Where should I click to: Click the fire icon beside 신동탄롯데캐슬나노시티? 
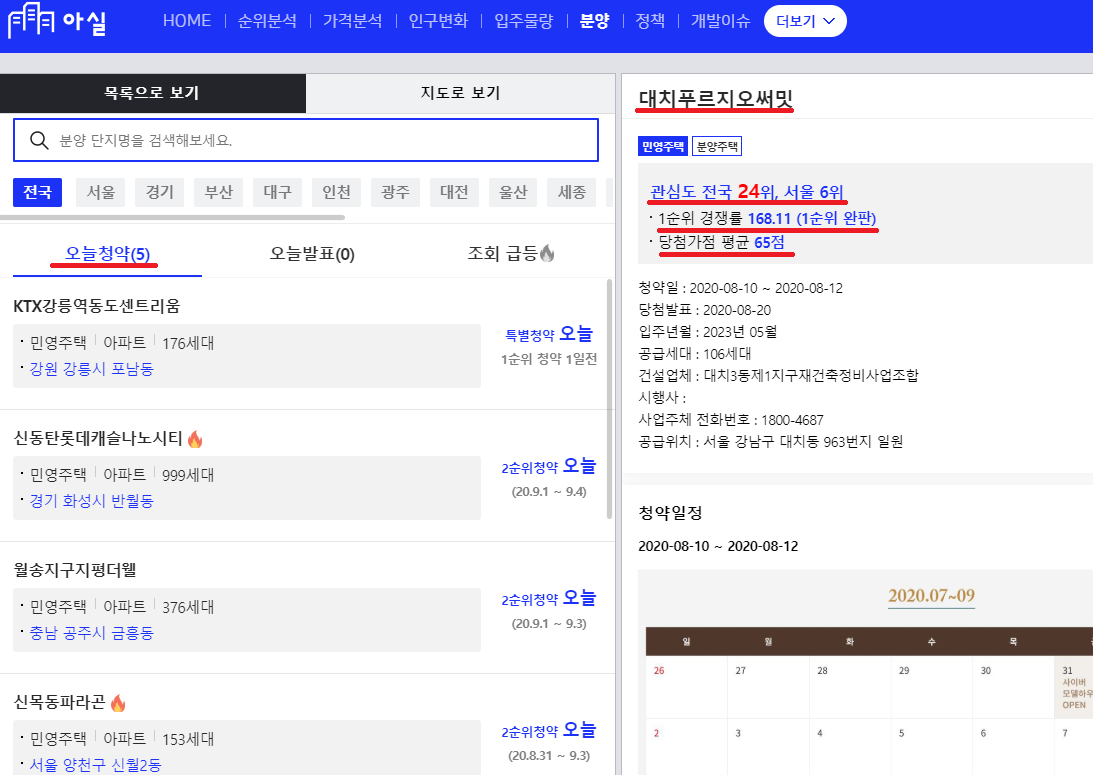point(195,438)
